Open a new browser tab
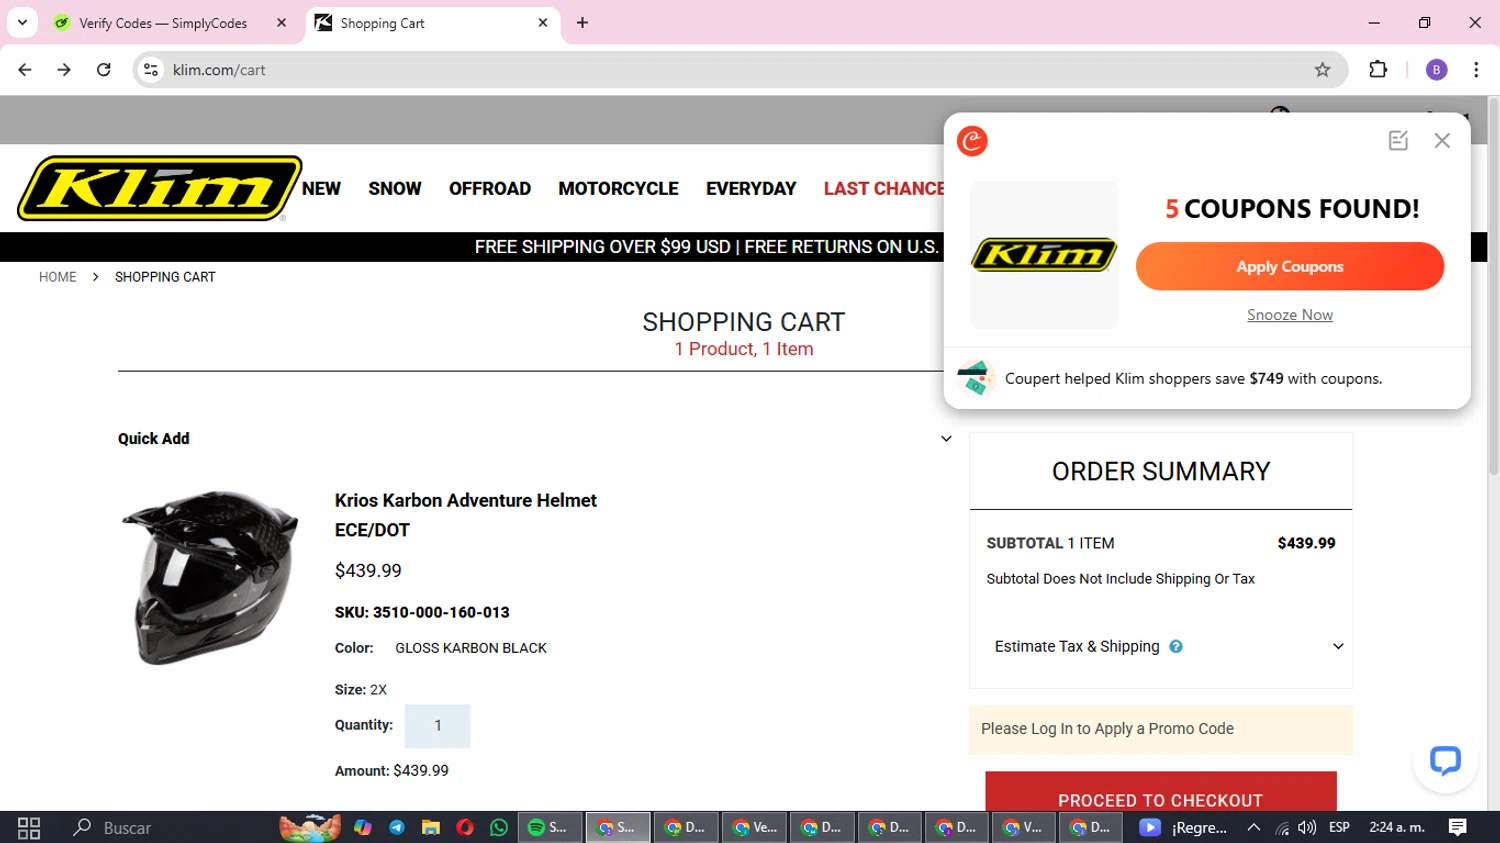The image size is (1500, 843). pyautogui.click(x=582, y=23)
